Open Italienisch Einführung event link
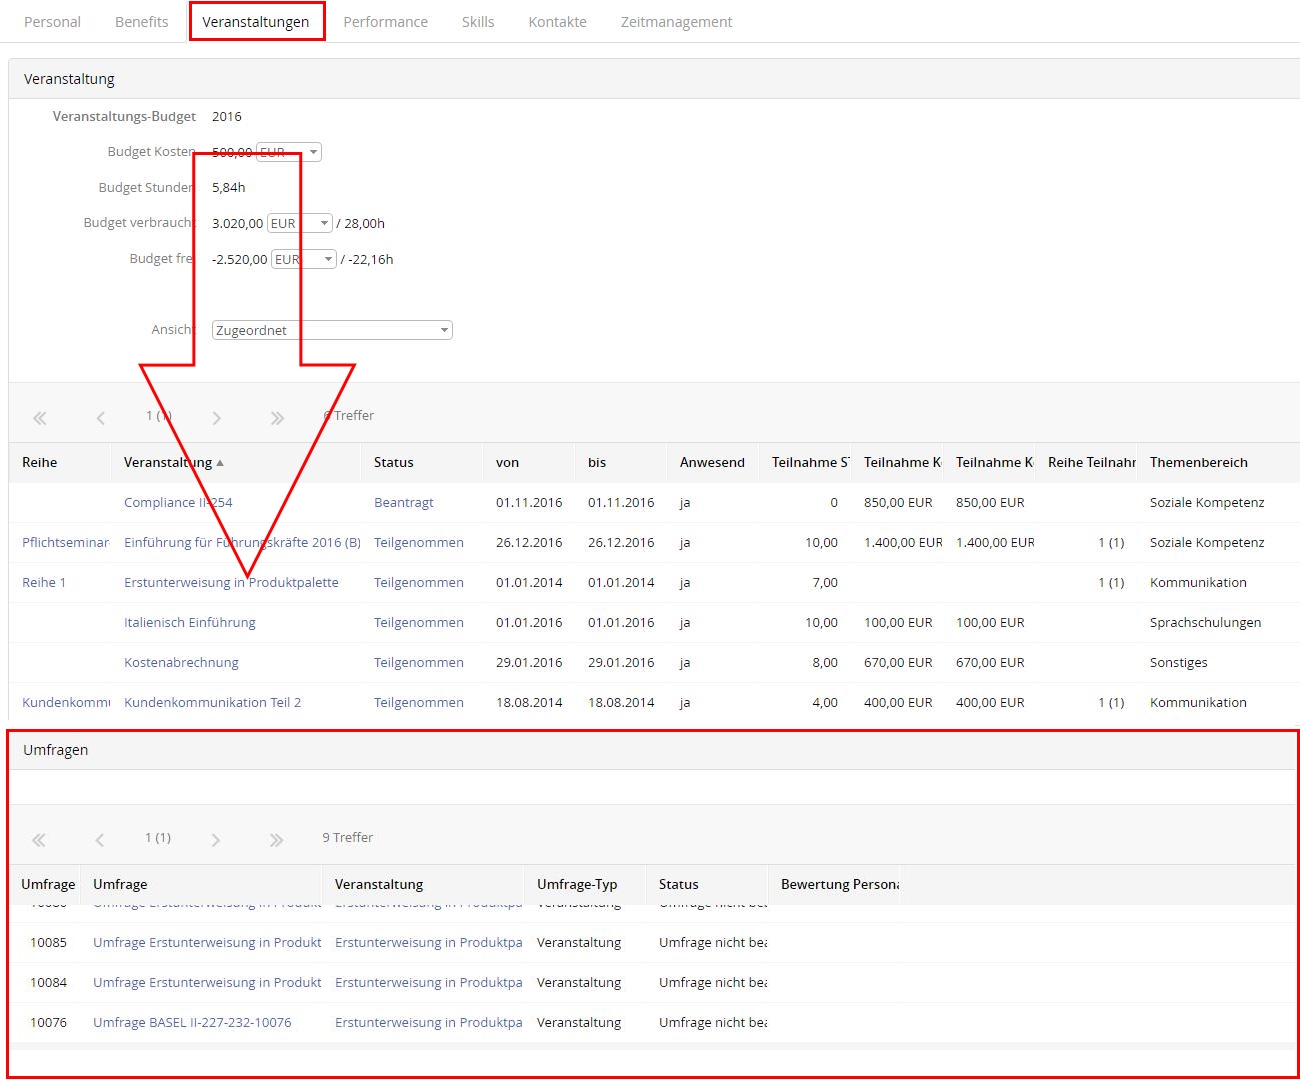 click(190, 622)
